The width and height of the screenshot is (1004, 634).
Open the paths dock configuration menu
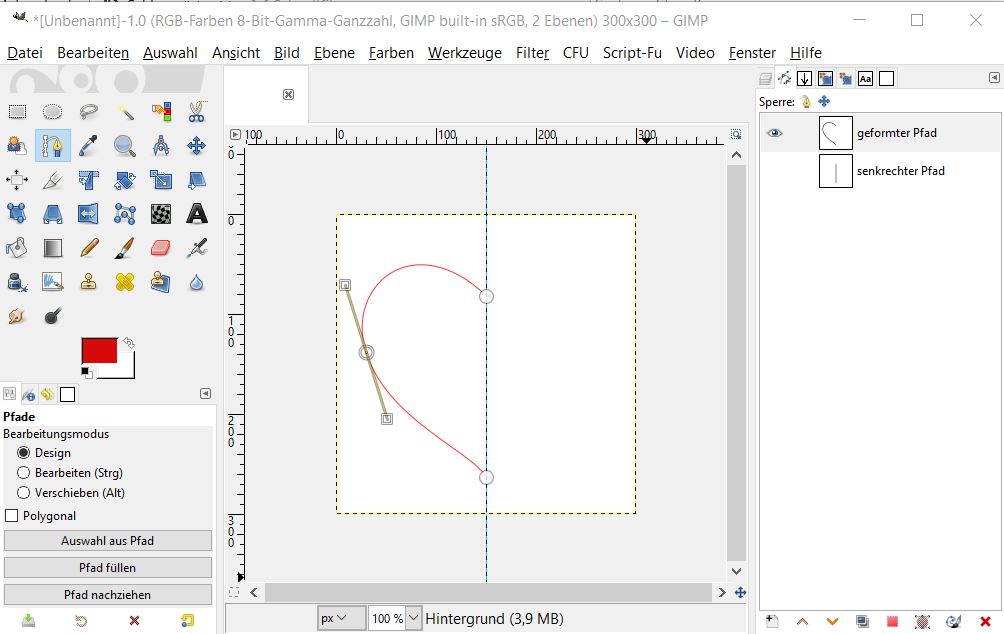(x=993, y=78)
